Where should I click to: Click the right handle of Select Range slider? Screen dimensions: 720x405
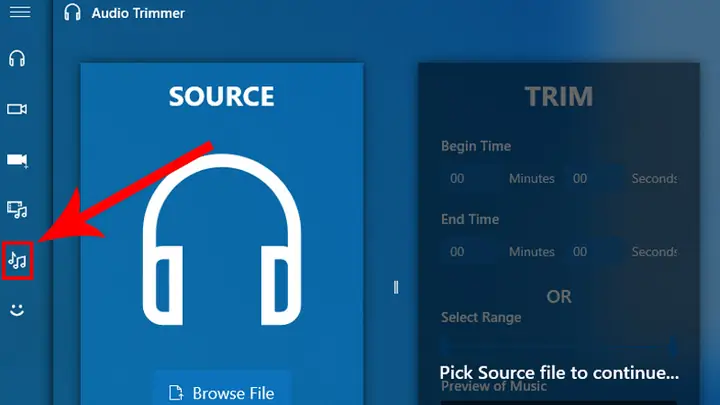click(x=673, y=347)
